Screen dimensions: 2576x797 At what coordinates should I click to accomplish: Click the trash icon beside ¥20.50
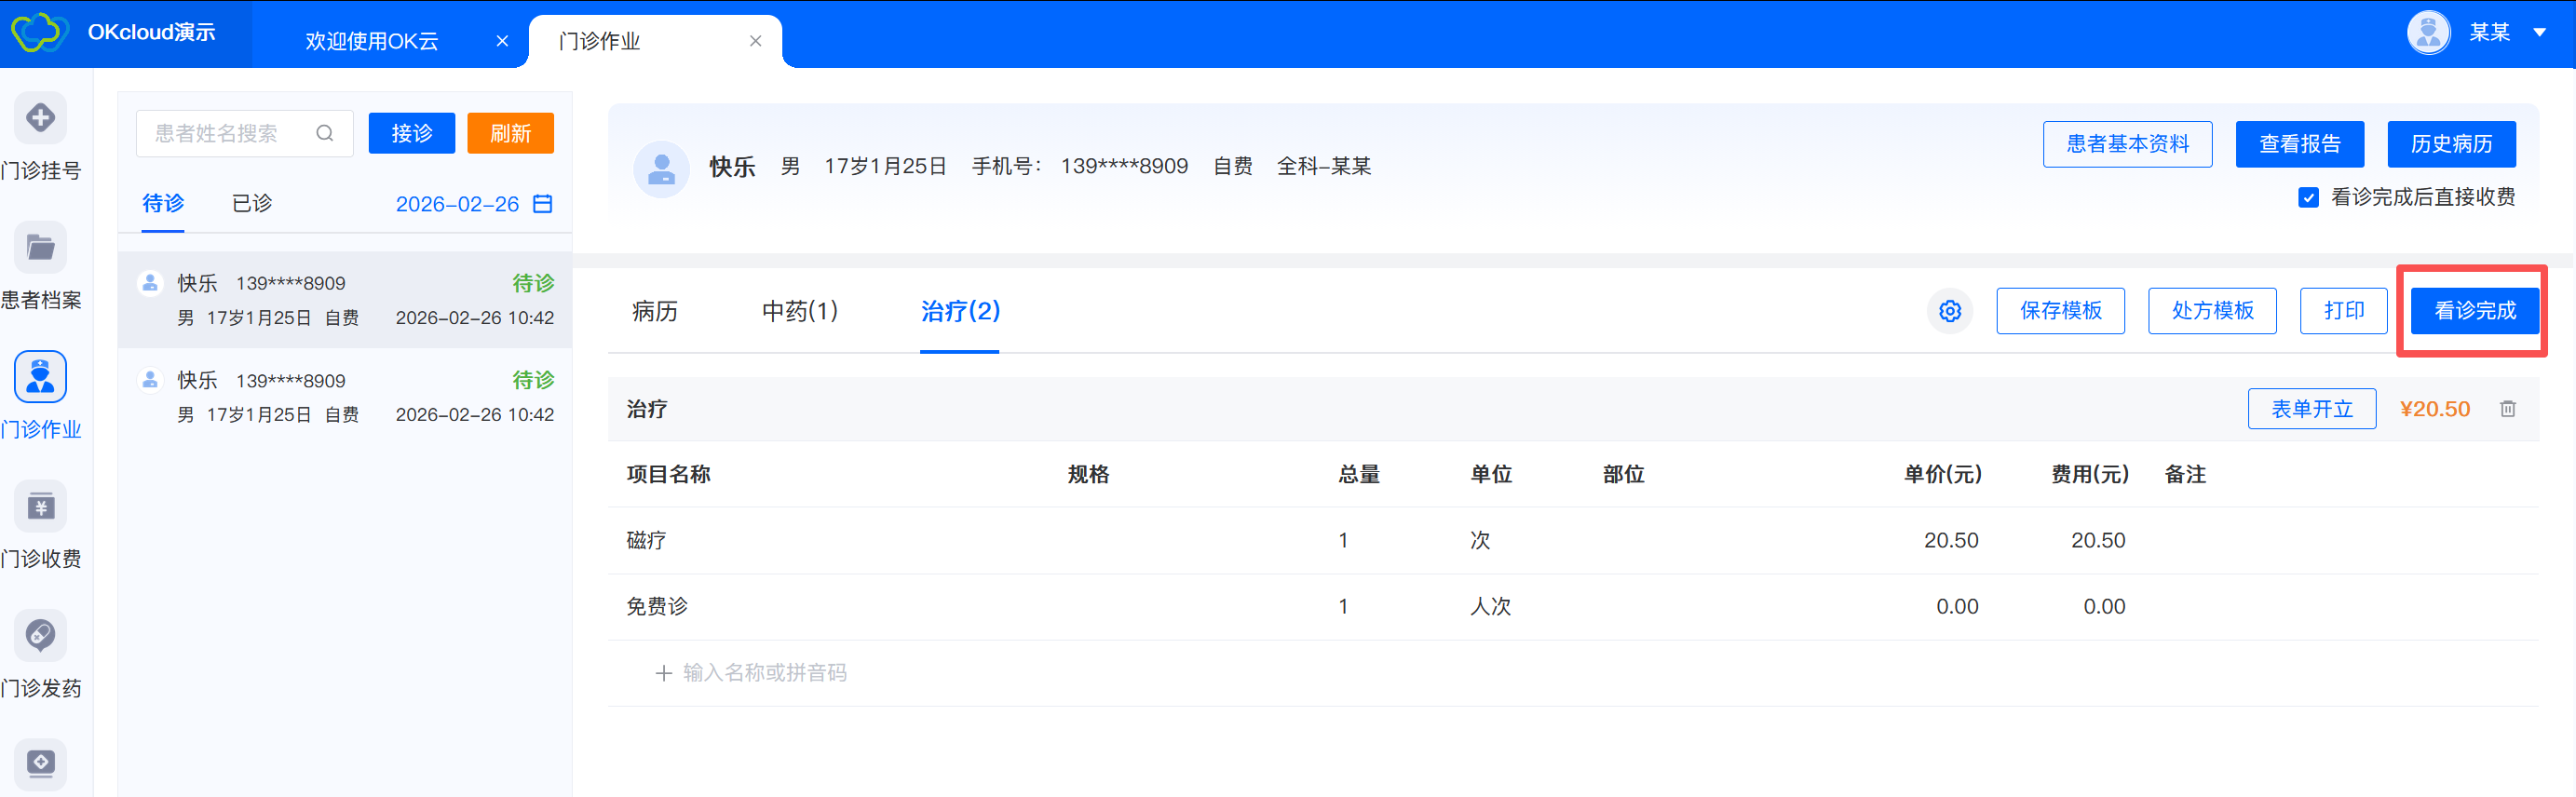(2507, 409)
